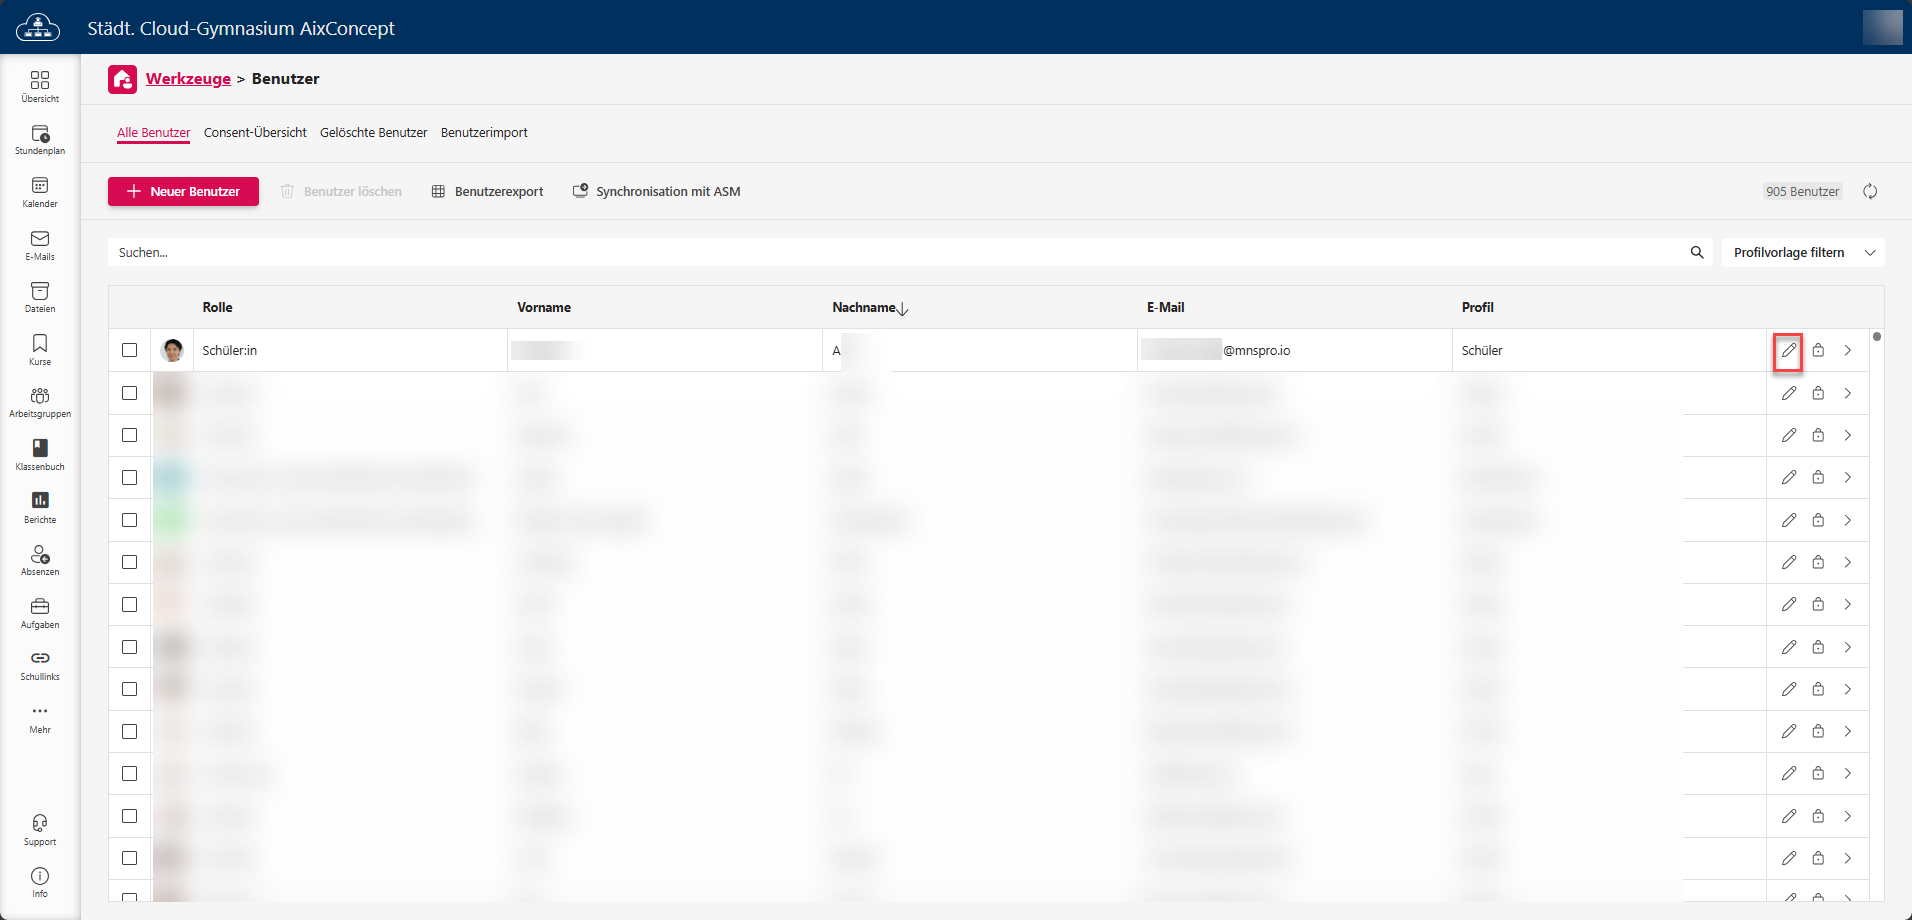Go to E-Mails in sidebar
The height and width of the screenshot is (920, 1912).
click(40, 245)
